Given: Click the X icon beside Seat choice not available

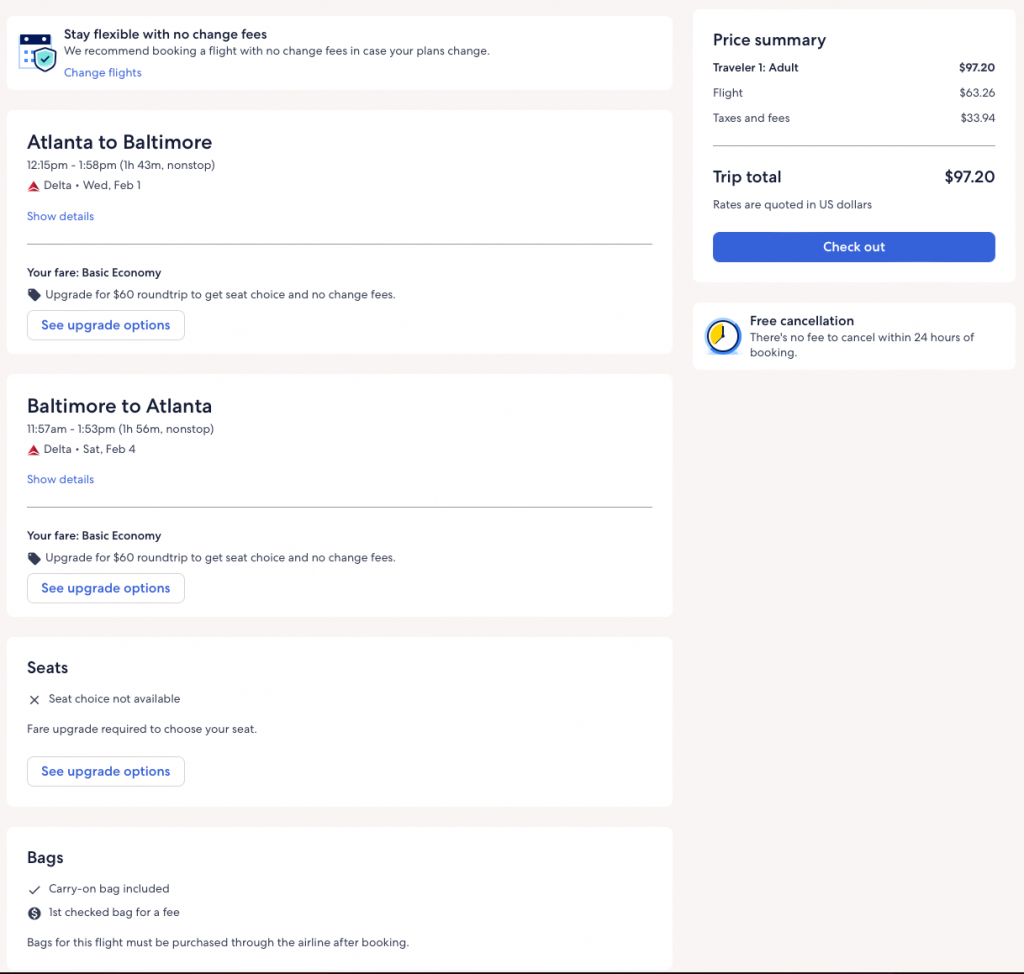Looking at the screenshot, I should (34, 700).
